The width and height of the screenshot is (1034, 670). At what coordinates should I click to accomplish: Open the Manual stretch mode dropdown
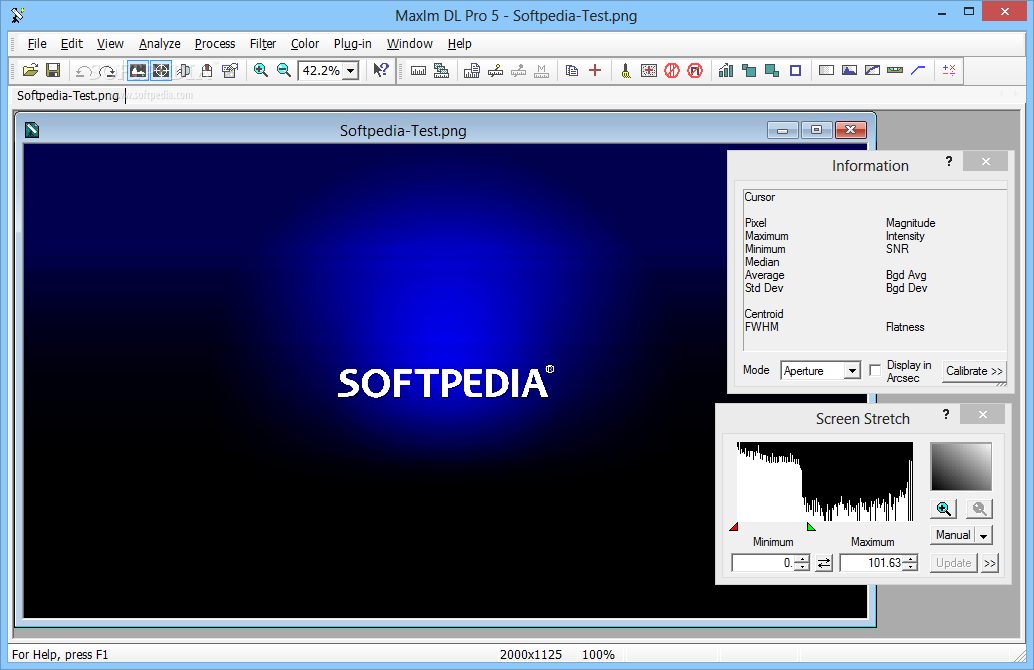pyautogui.click(x=983, y=535)
